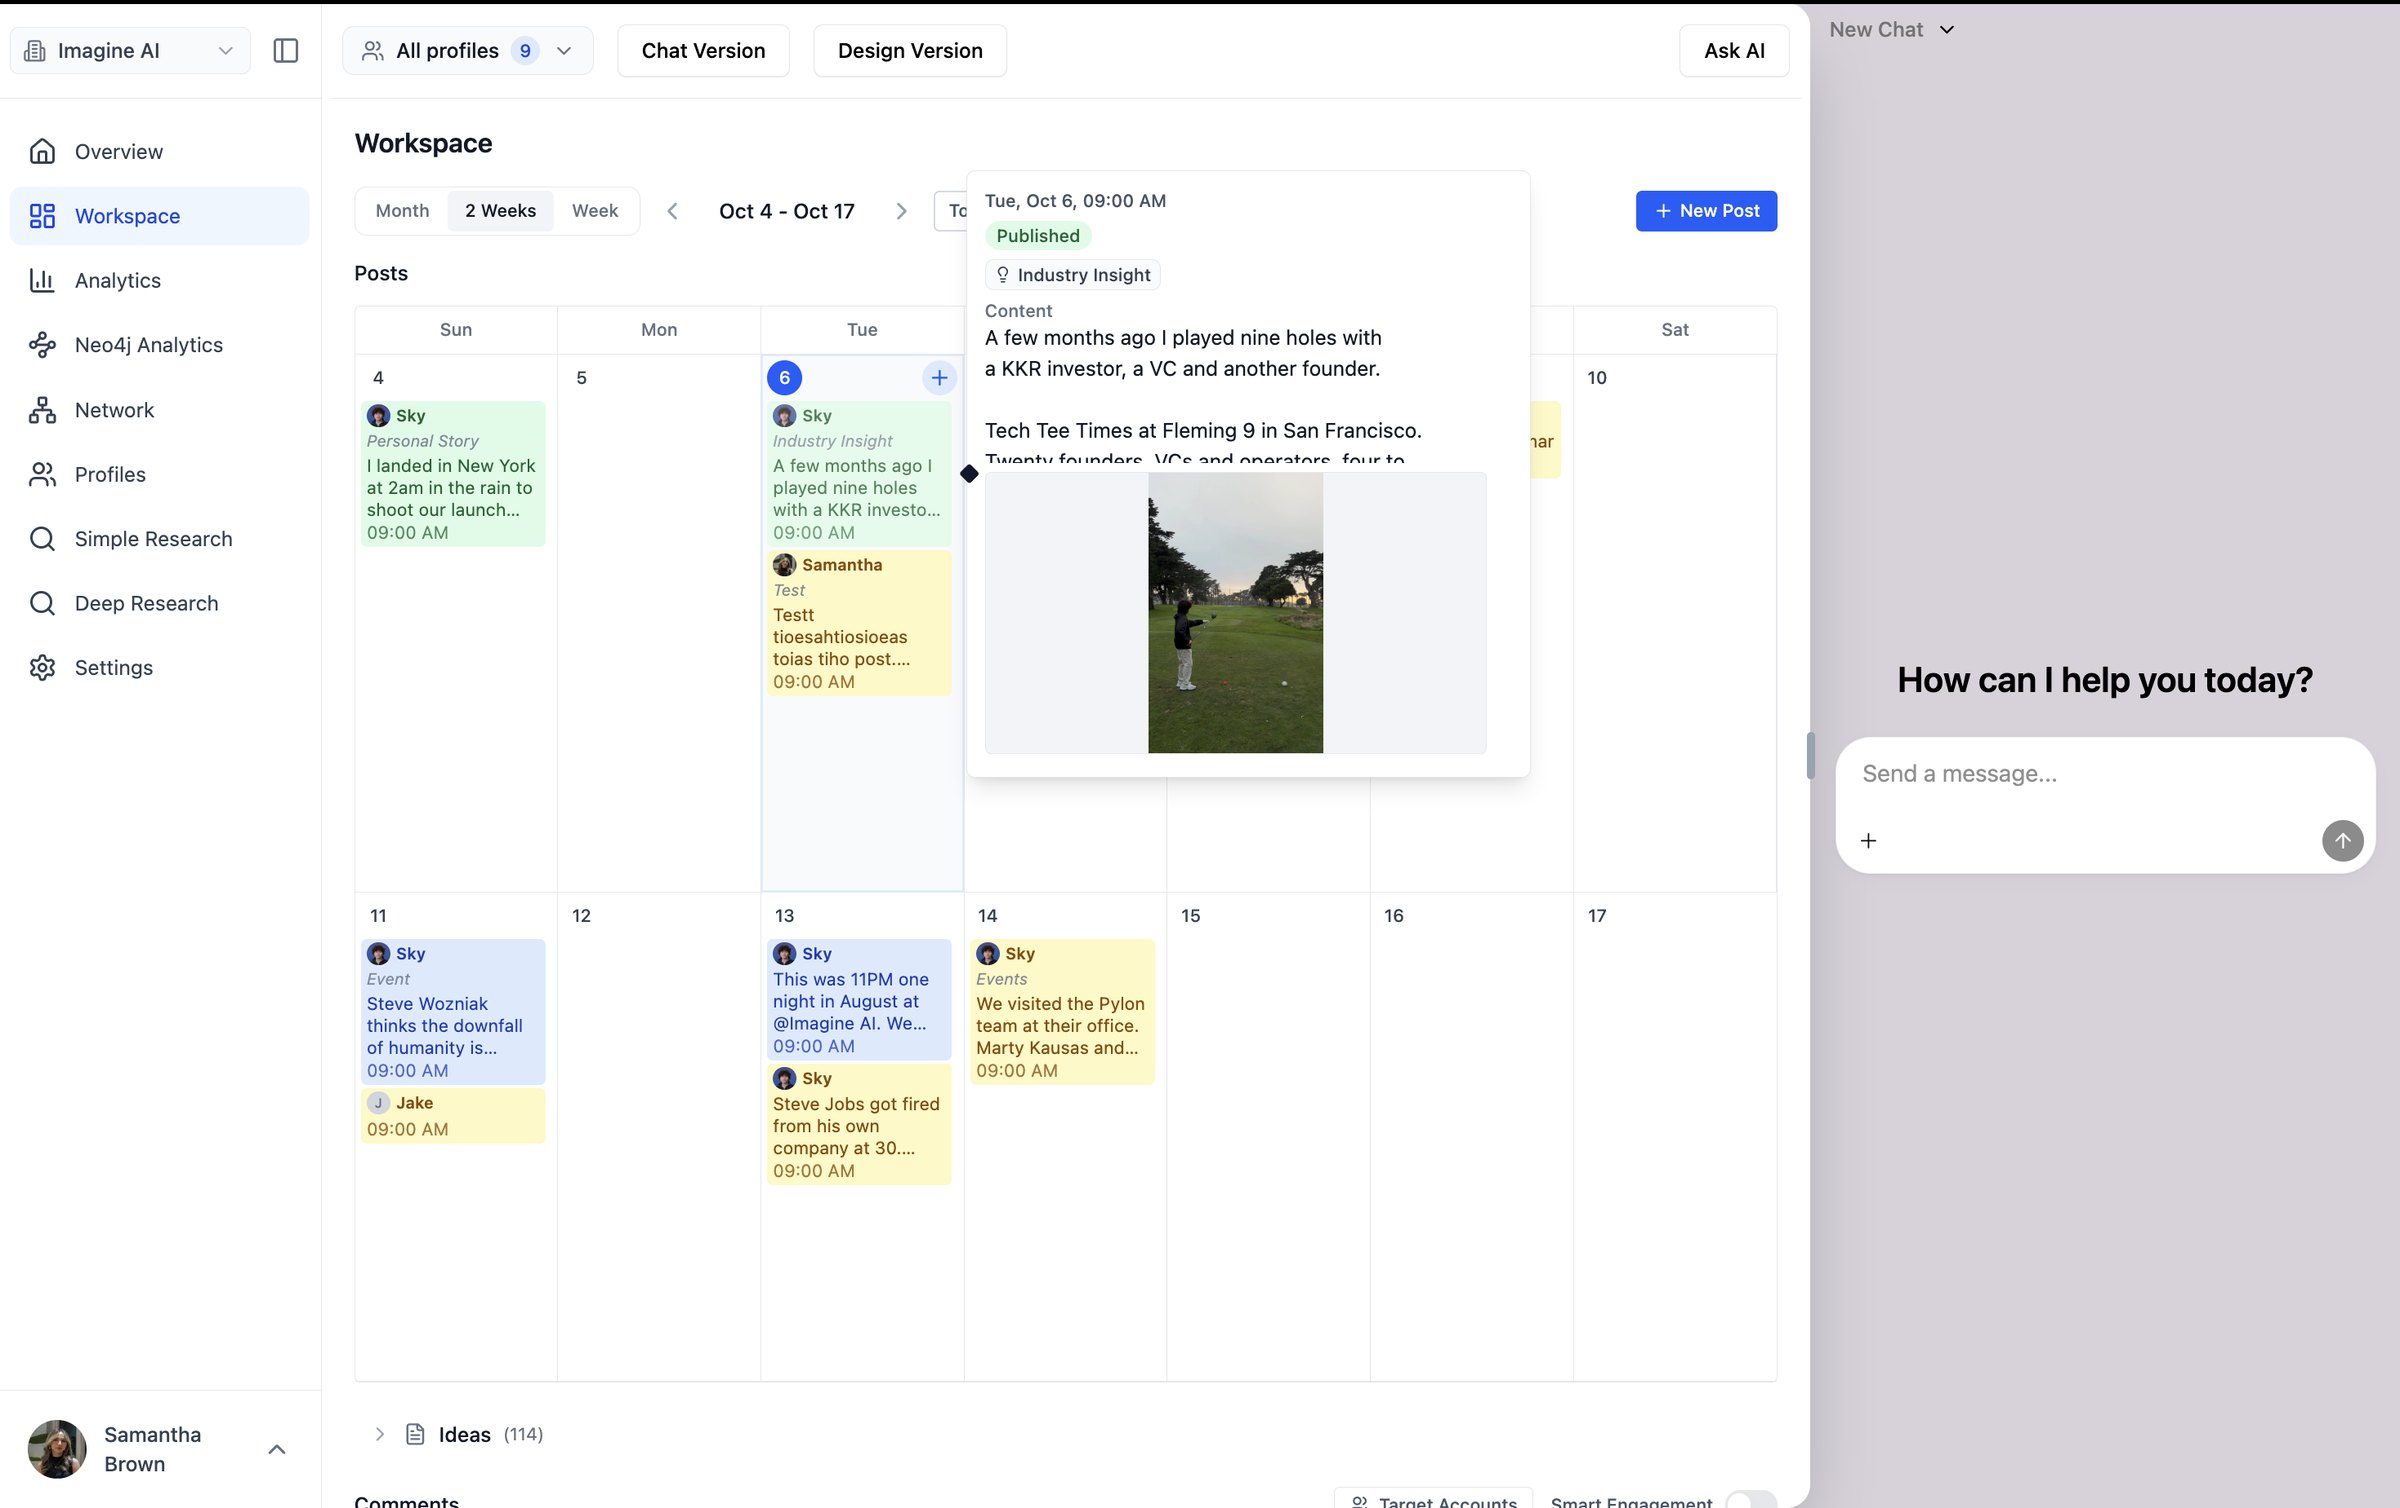Open Sky's Industry Insight post on Oct 6

click(x=859, y=474)
